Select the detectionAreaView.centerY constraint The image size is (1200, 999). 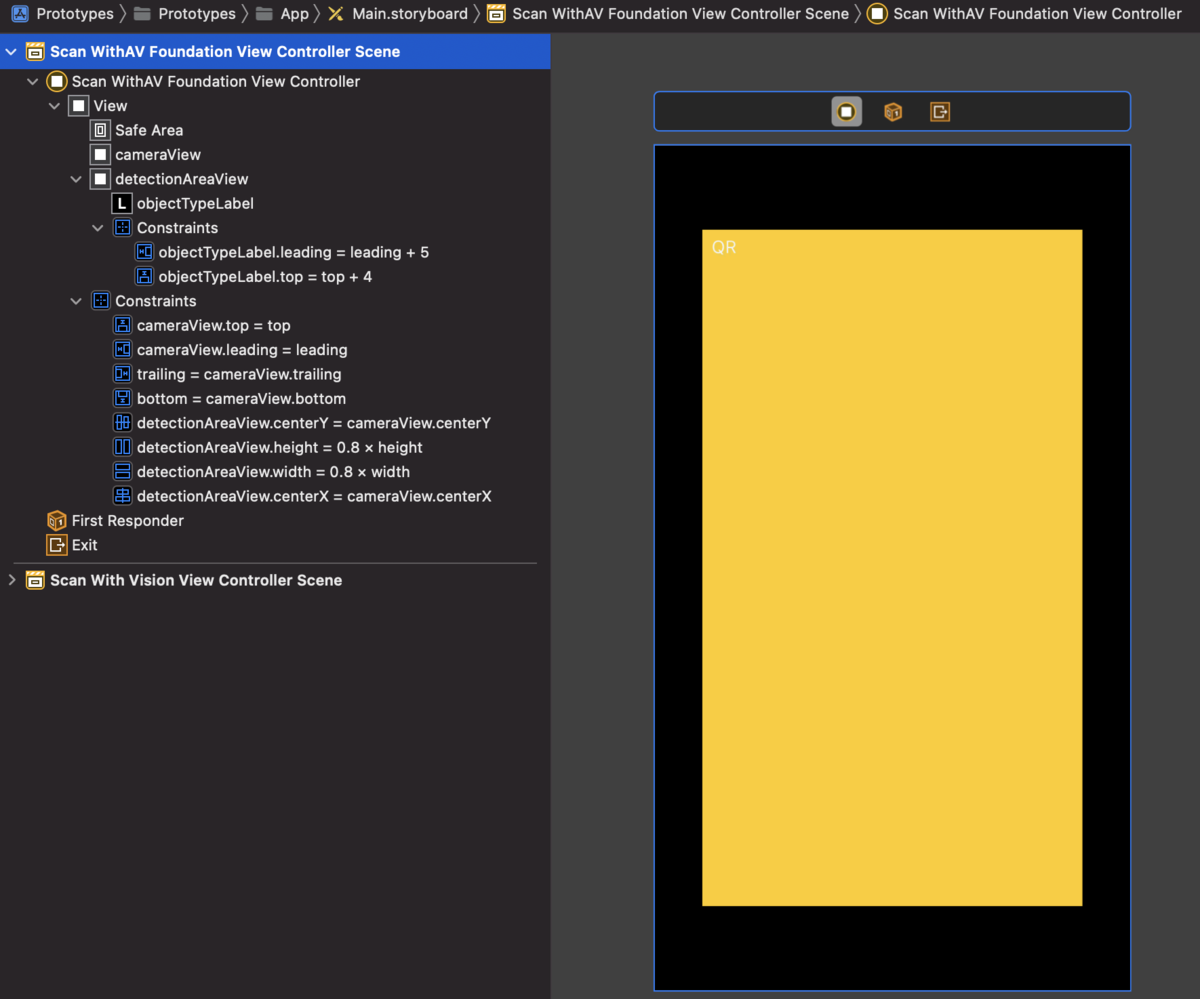(x=275, y=423)
